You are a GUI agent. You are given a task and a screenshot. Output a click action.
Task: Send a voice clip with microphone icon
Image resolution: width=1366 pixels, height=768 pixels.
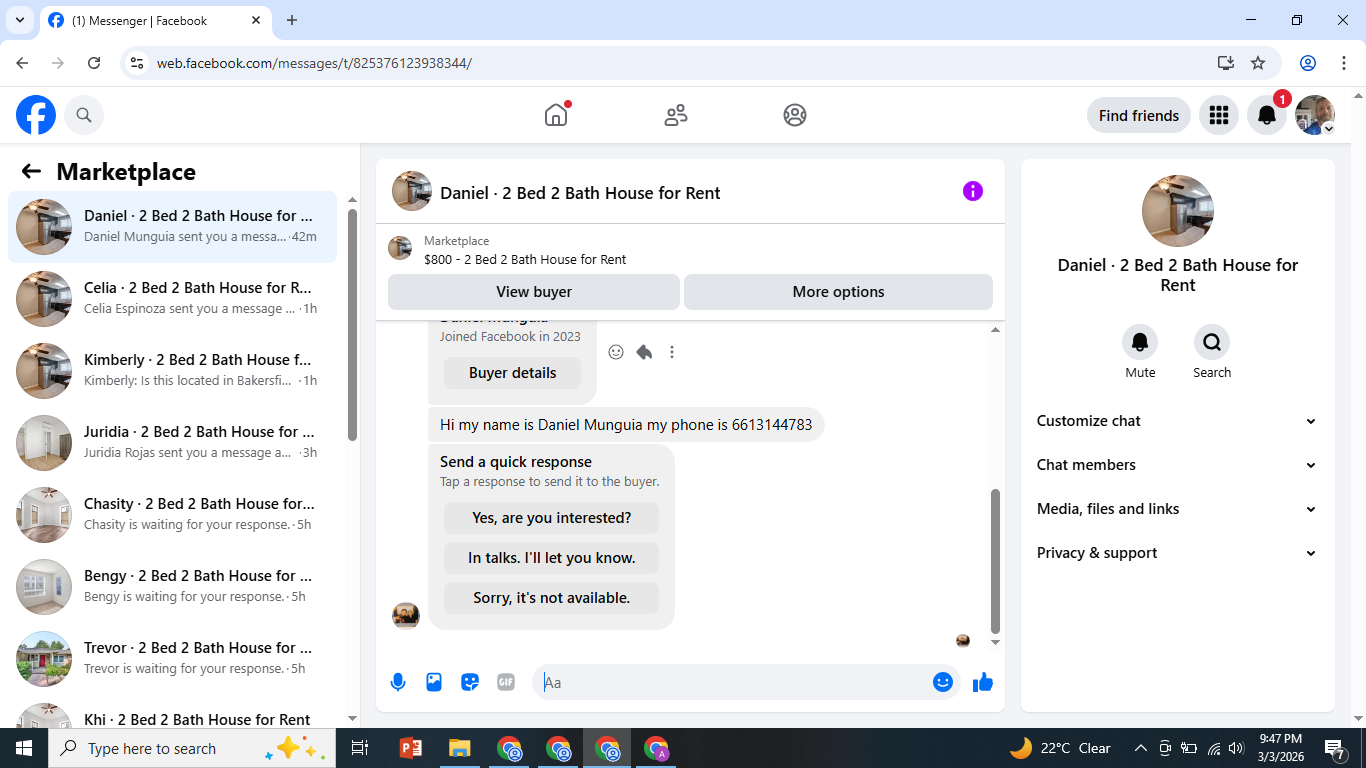[x=398, y=682]
